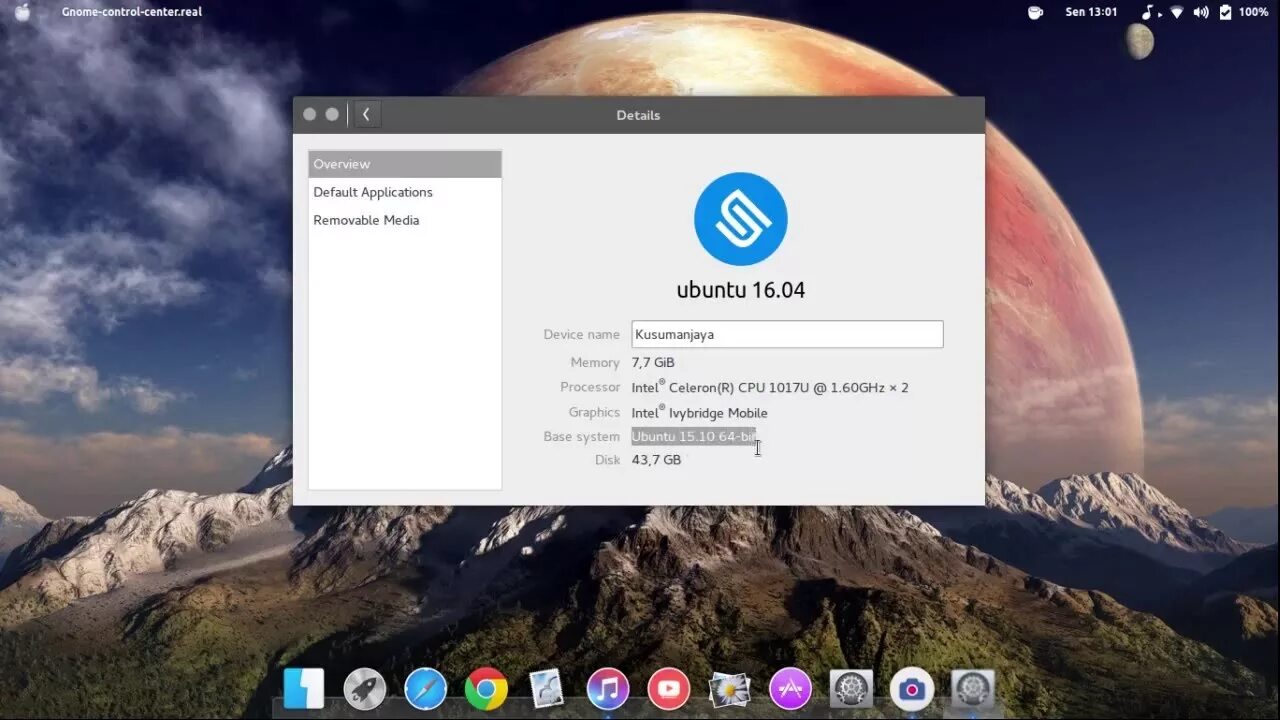The image size is (1280, 720).
Task: Open the purple App Store icon in dock
Action: 790,689
